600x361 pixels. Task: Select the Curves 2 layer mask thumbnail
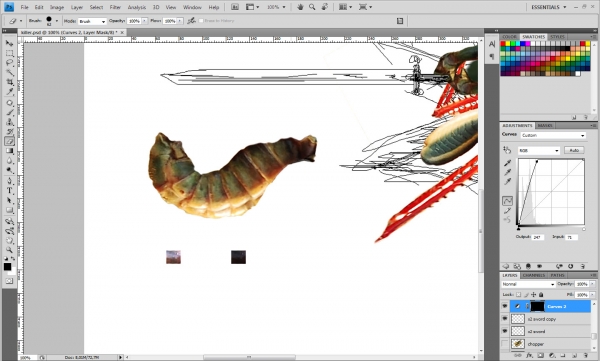point(537,306)
